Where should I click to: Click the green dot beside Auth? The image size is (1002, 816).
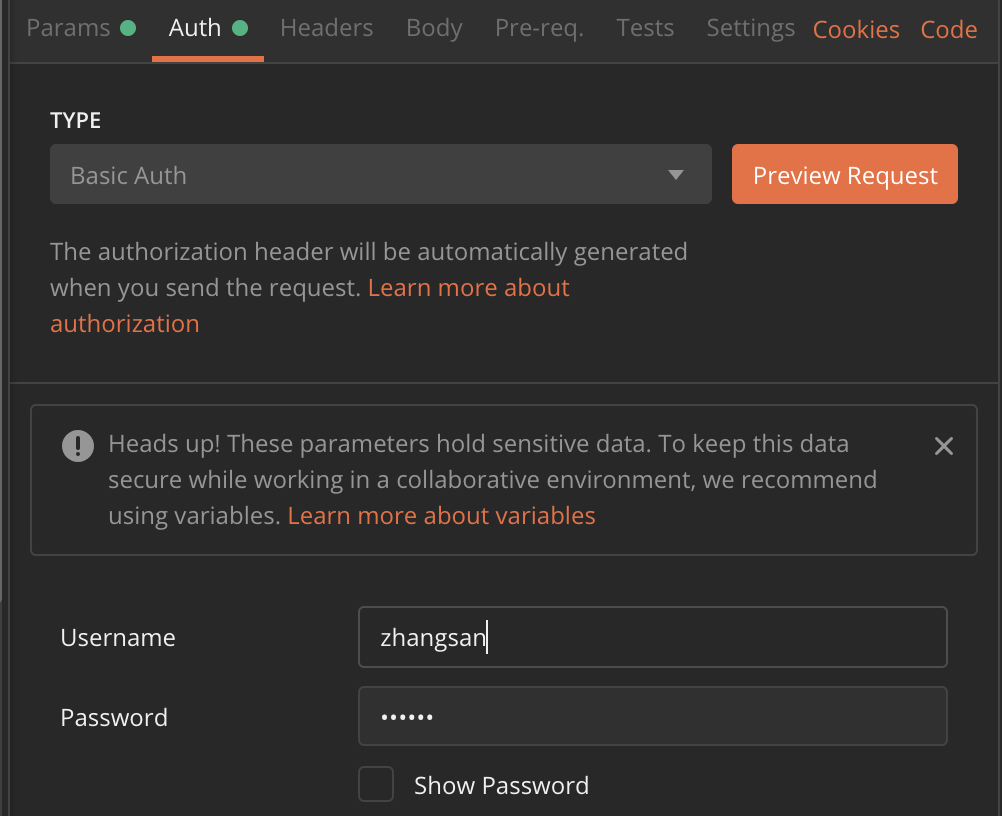(240, 28)
